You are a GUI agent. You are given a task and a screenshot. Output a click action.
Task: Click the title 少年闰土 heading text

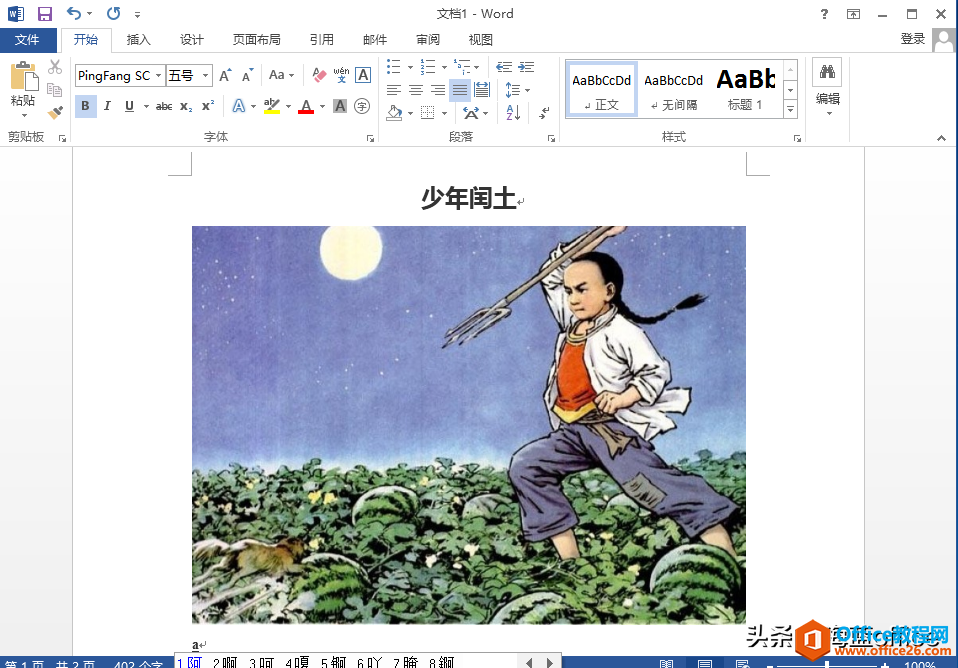click(469, 198)
